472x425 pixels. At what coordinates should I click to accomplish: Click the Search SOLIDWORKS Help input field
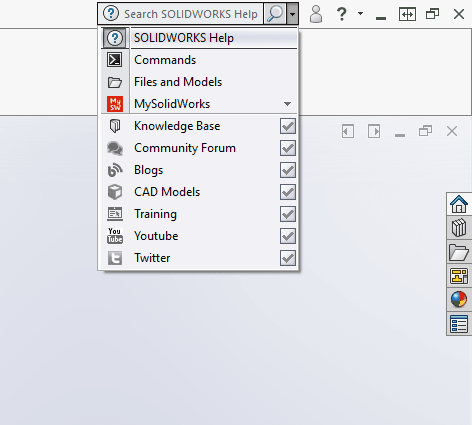(190, 14)
